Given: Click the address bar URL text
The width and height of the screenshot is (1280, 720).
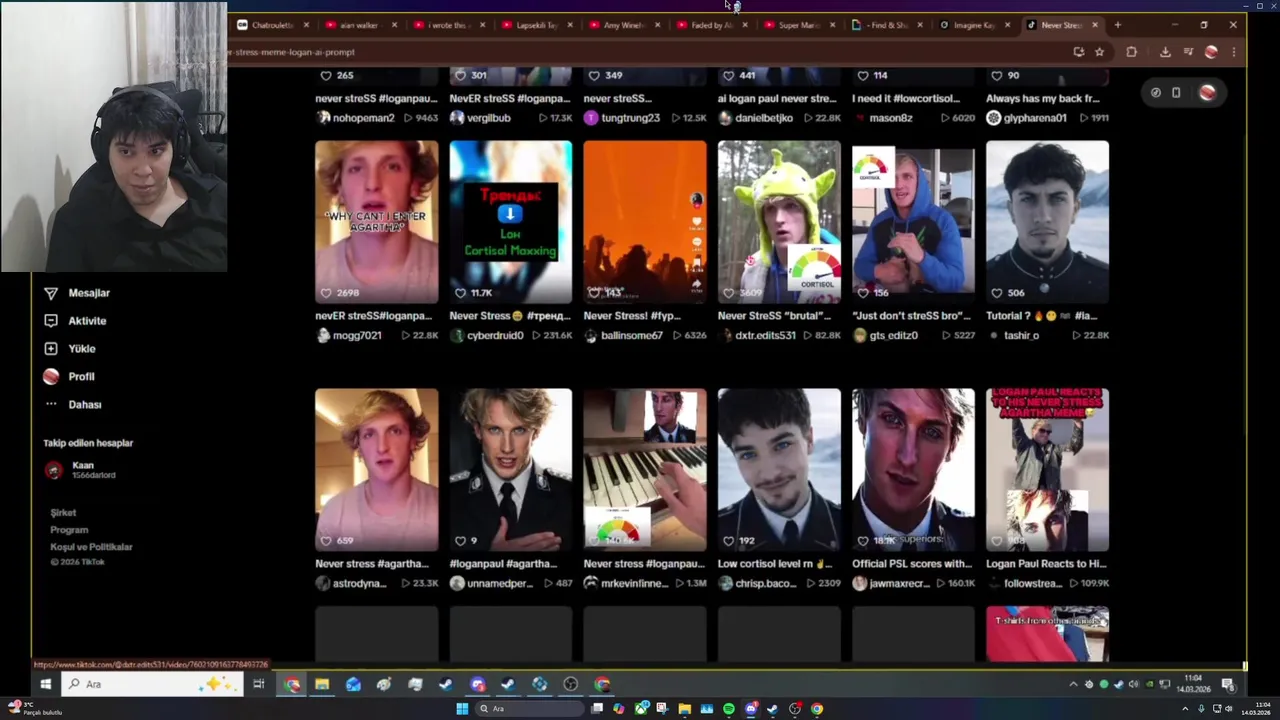Looking at the screenshot, I should (291, 52).
